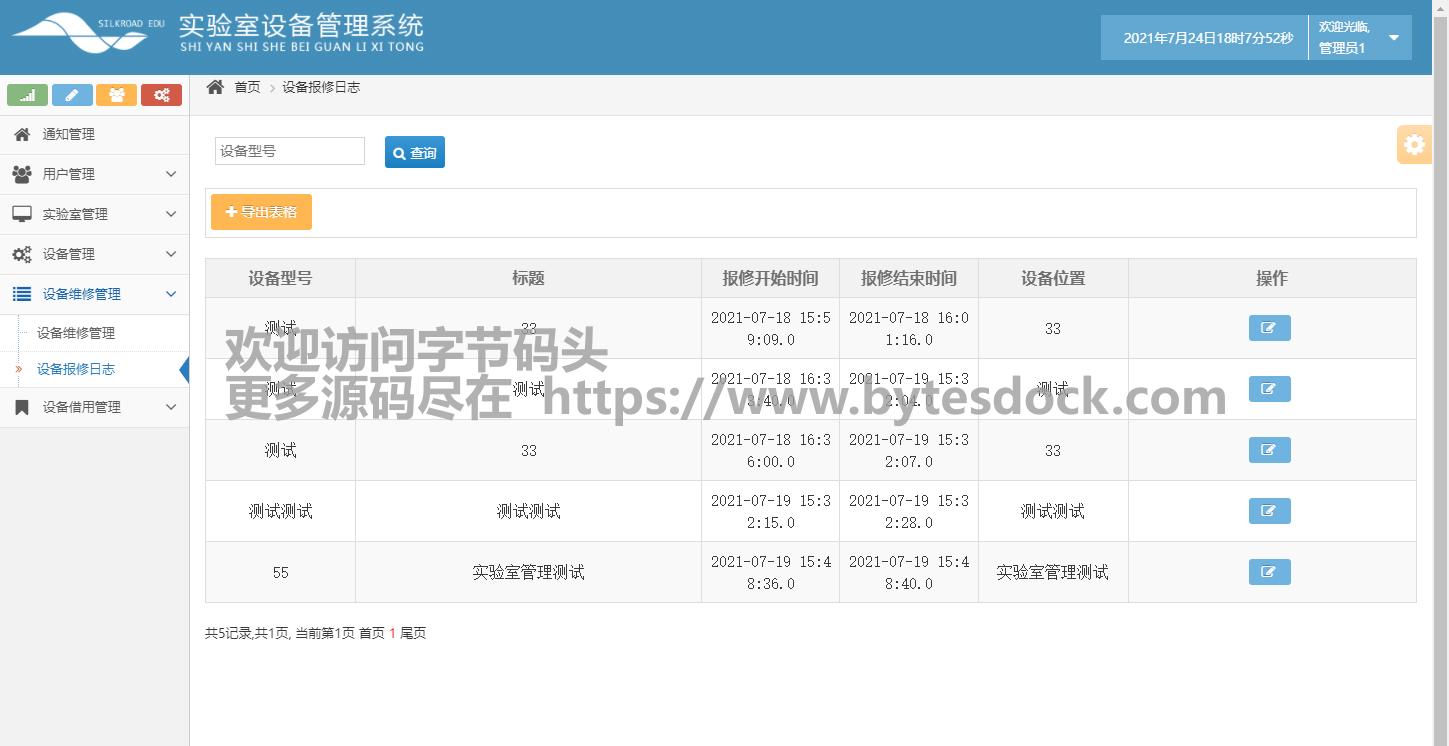The width and height of the screenshot is (1449, 746).
Task: Click the green signal bars shortcut icon
Action: 27,95
